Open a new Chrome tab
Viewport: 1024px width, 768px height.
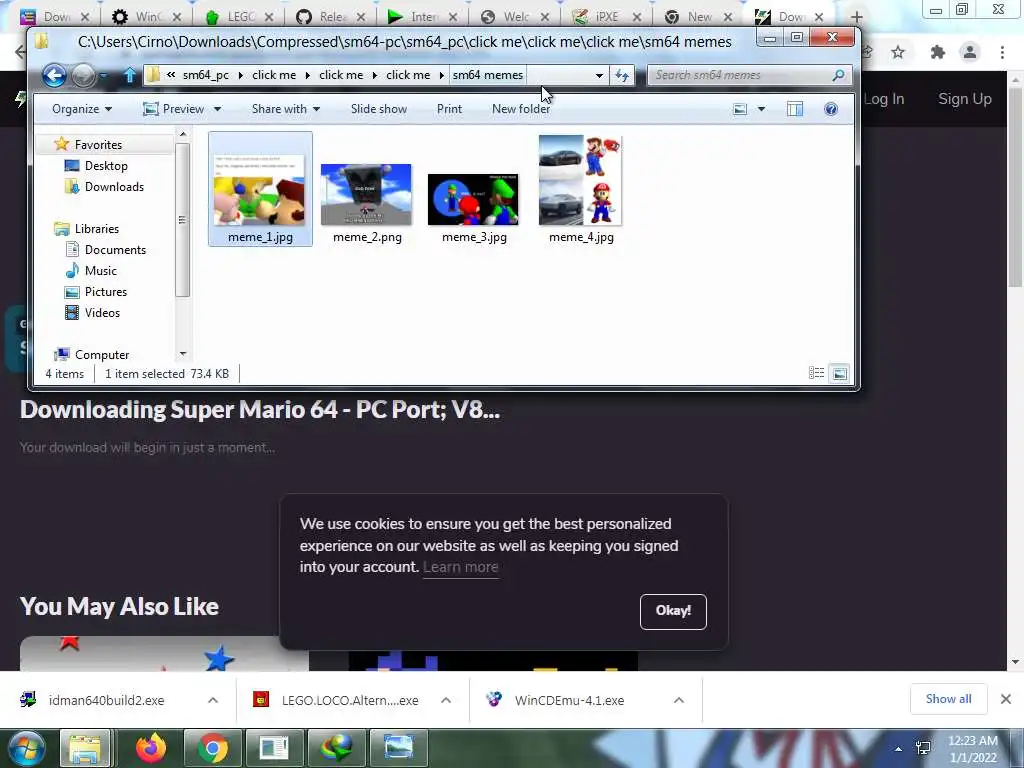point(857,17)
